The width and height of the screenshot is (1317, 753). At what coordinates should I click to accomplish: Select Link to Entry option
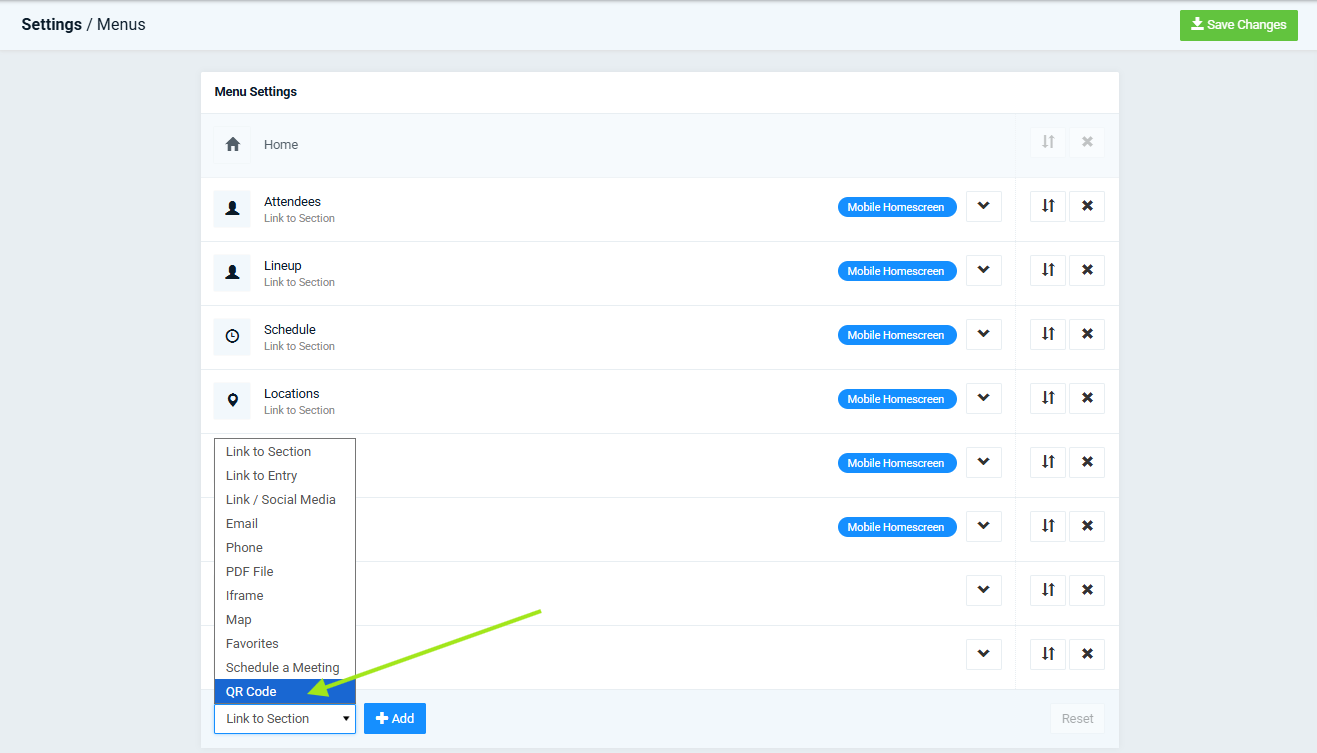tap(285, 476)
